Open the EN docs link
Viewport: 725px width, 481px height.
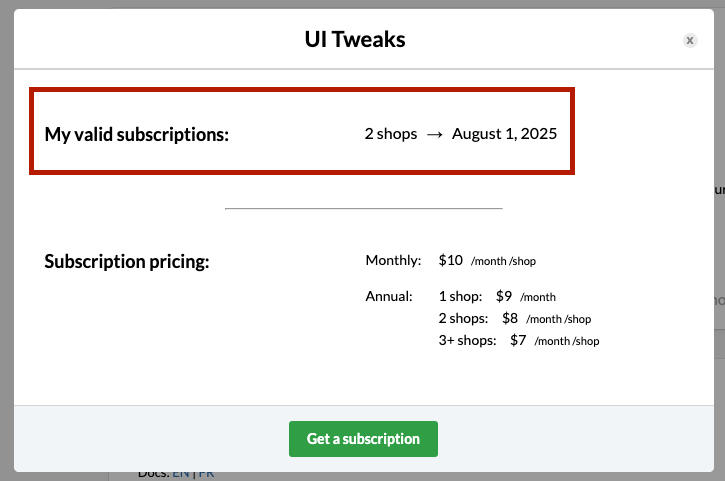coord(181,475)
